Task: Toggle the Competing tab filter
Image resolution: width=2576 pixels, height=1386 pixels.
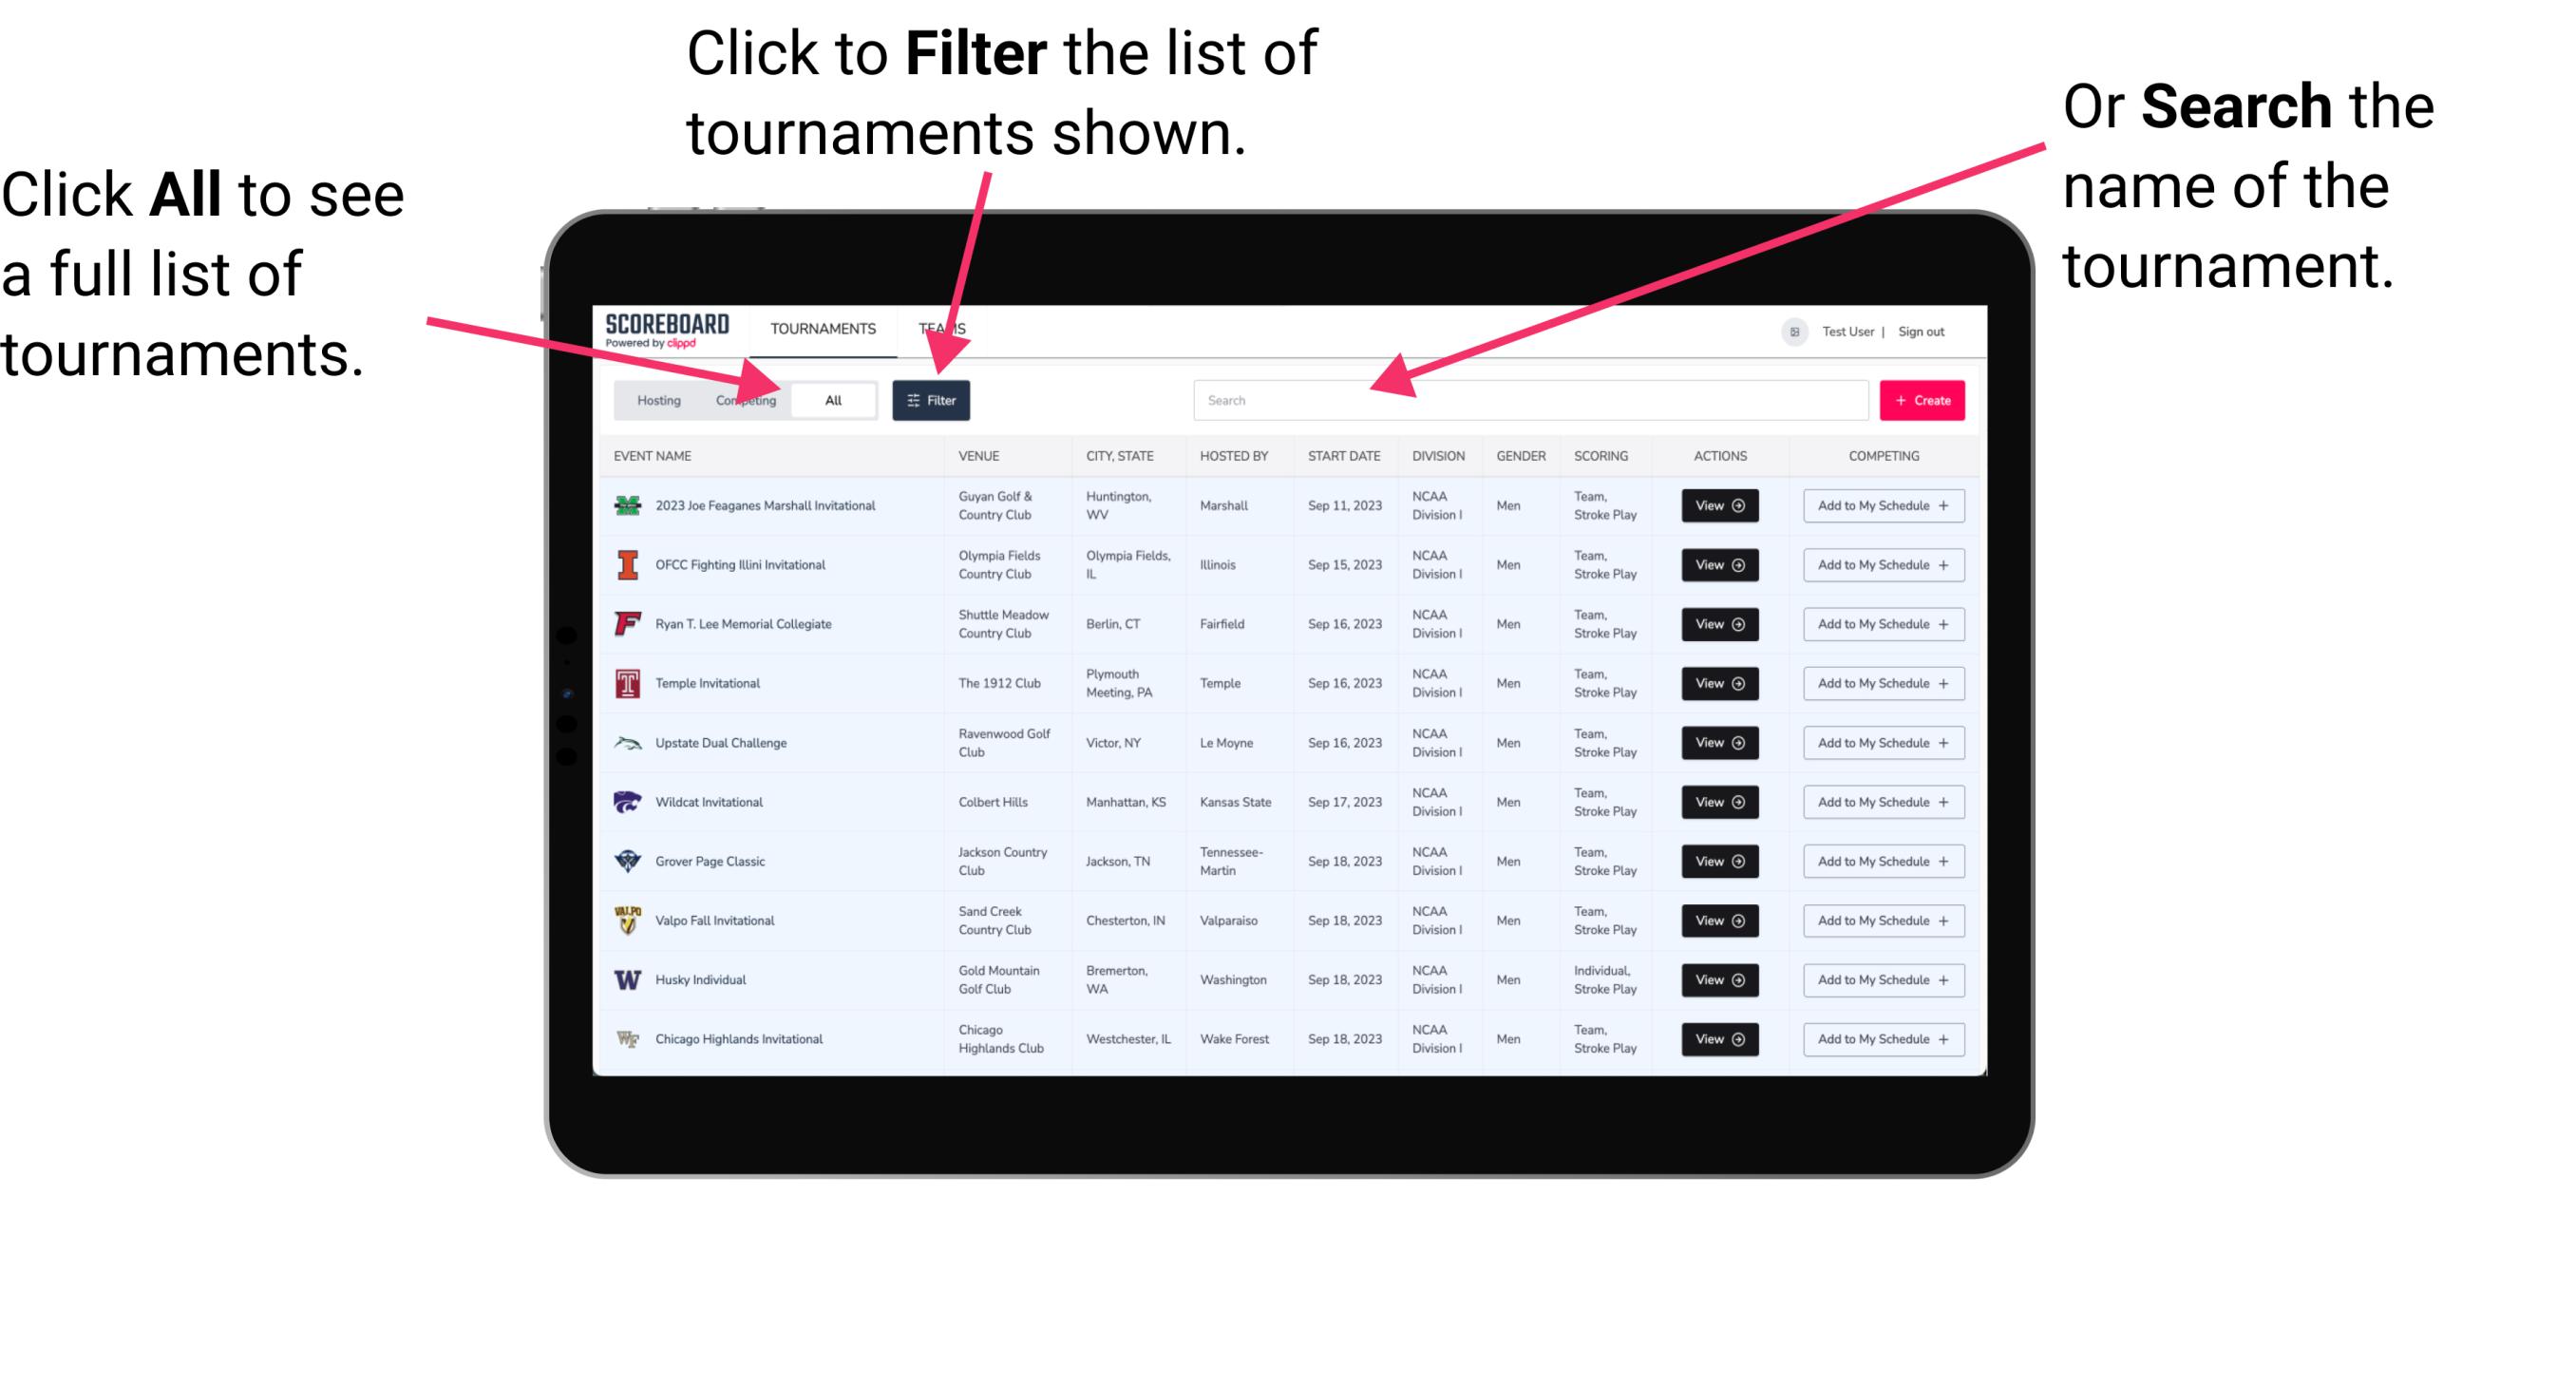Action: 740,399
